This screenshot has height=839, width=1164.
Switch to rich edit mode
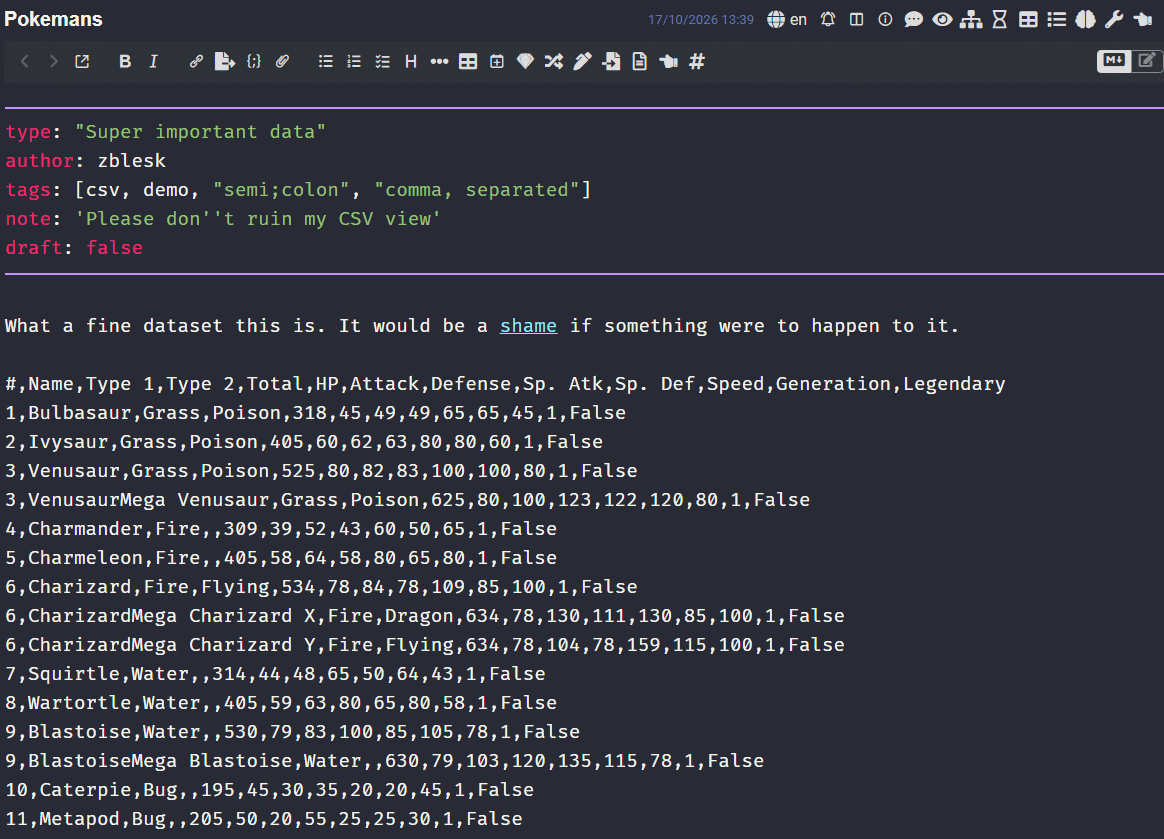point(1147,61)
